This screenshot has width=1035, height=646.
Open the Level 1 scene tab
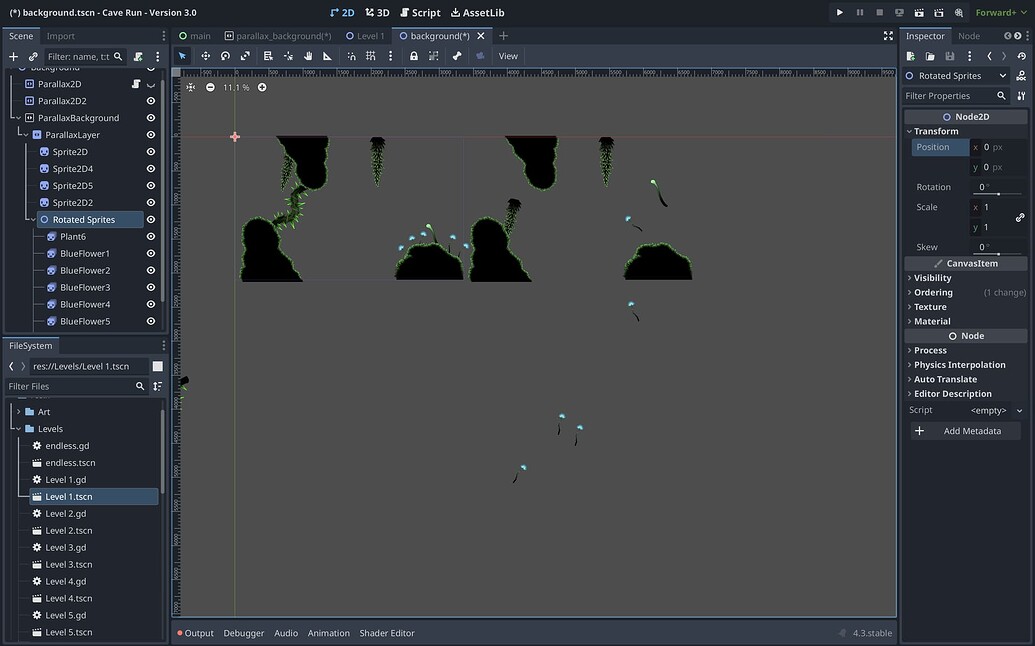[365, 36]
